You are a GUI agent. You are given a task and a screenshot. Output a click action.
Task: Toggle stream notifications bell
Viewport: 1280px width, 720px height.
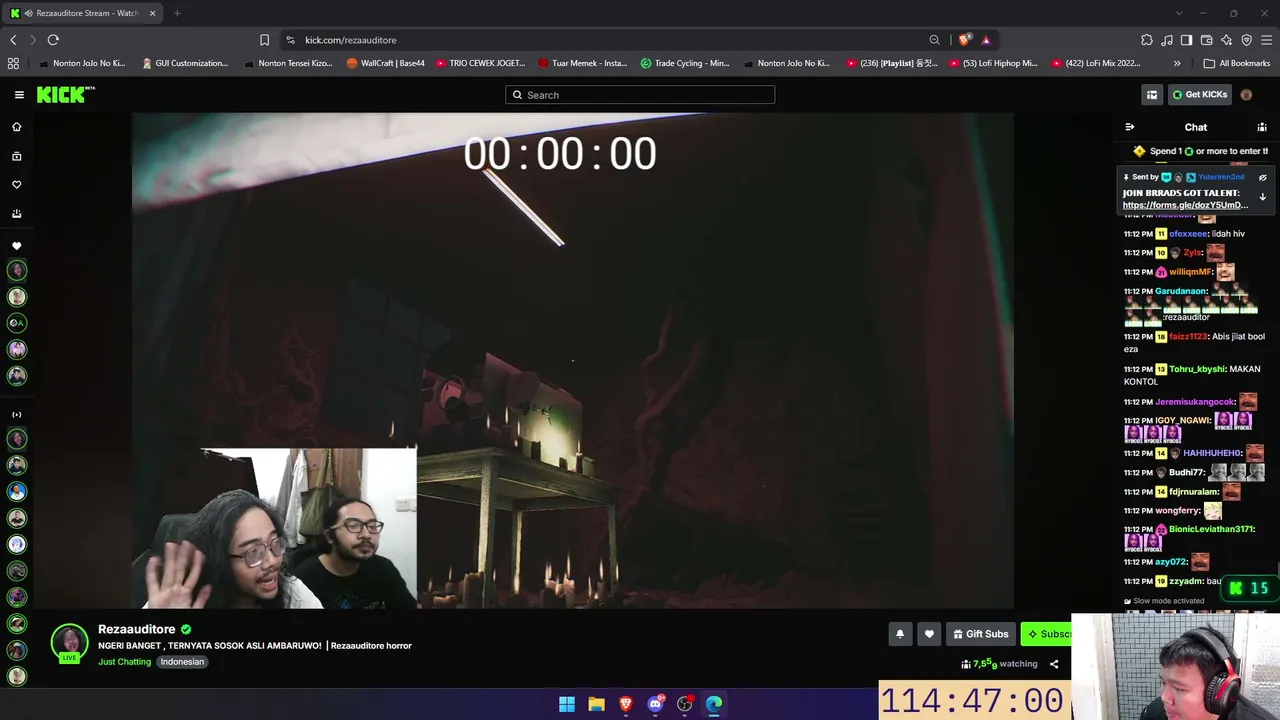[900, 634]
